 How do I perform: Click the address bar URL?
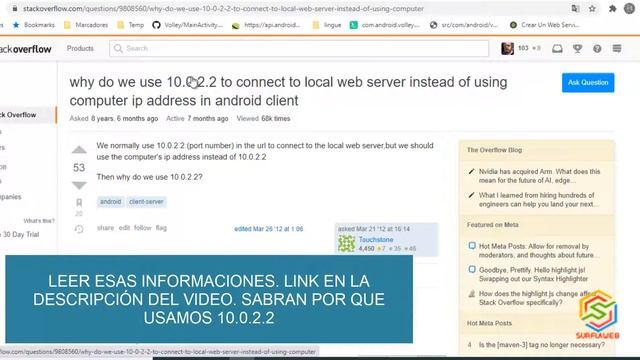click(223, 8)
